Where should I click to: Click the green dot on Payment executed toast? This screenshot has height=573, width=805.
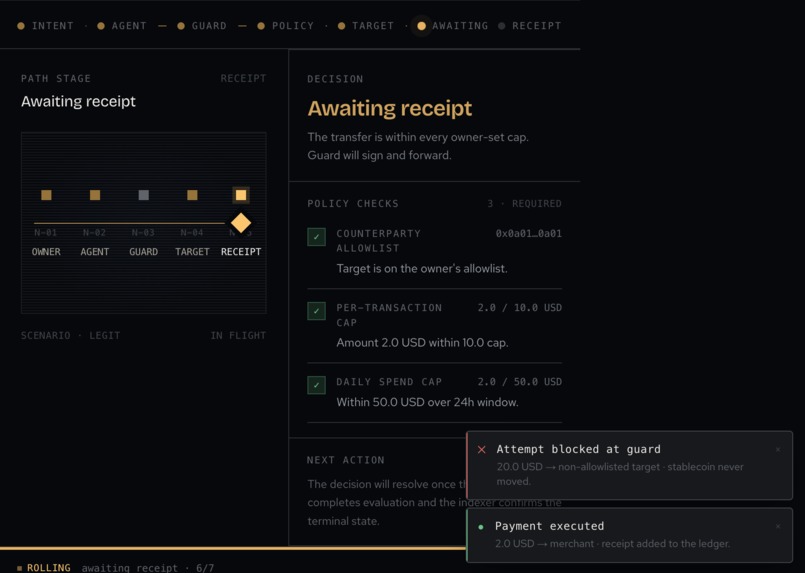[x=481, y=527]
